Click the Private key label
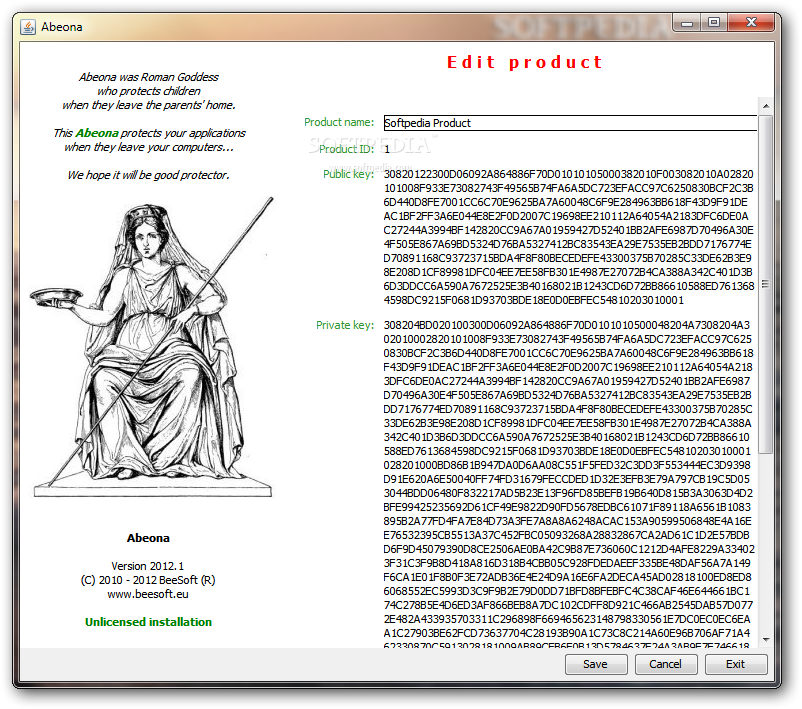This screenshot has width=802, height=709. coord(345,325)
